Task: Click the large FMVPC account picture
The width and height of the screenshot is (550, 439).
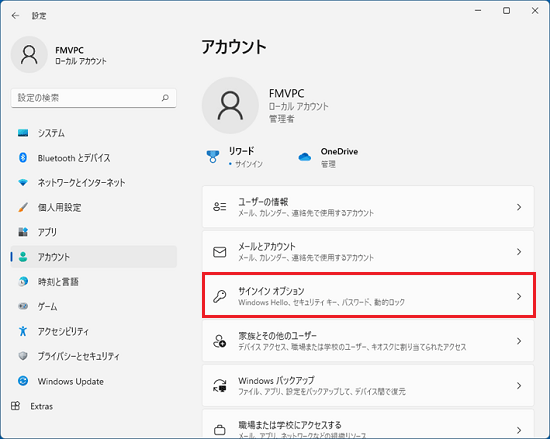Action: (230, 105)
